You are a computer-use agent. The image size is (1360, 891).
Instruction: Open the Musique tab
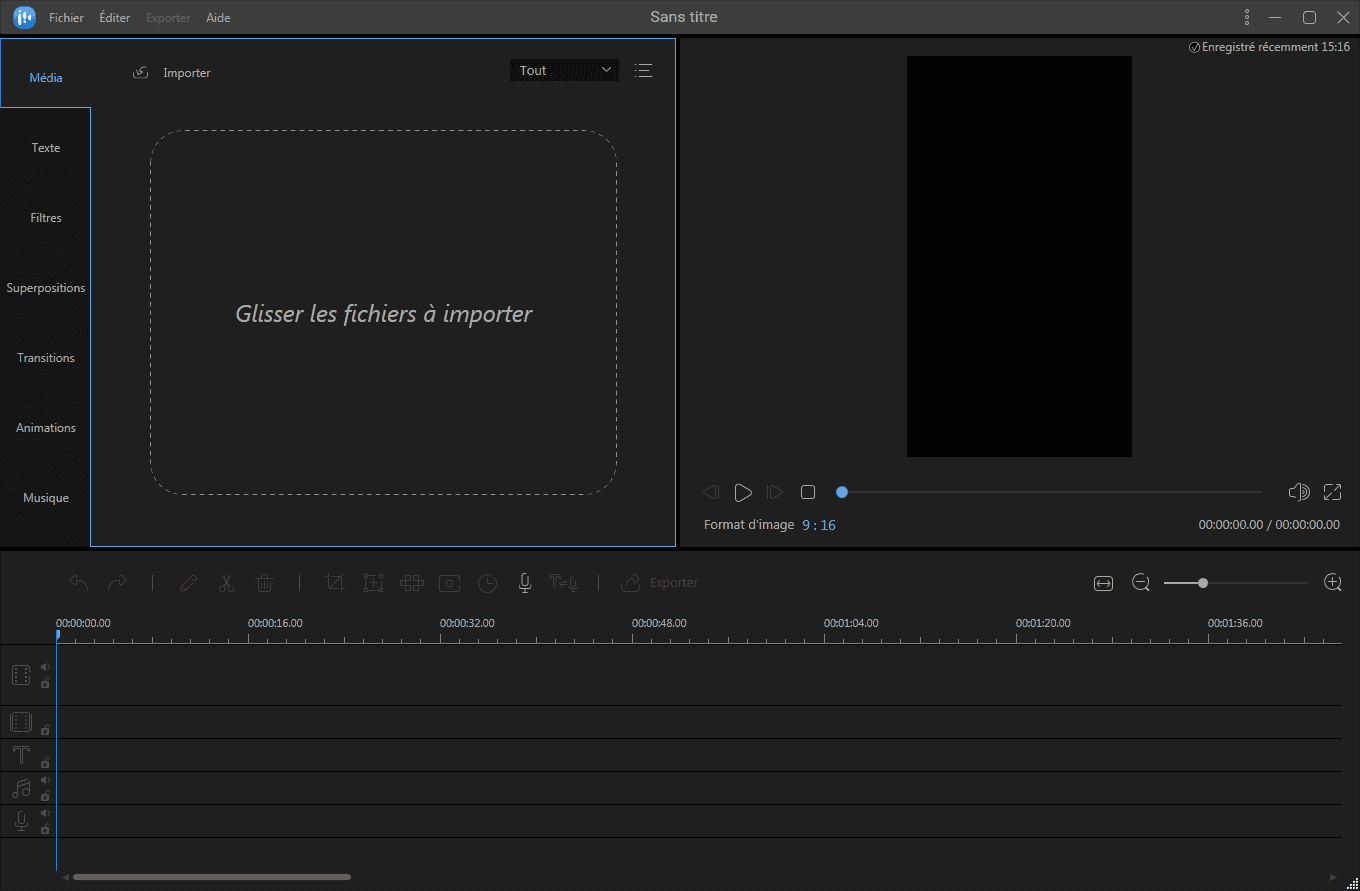[46, 498]
